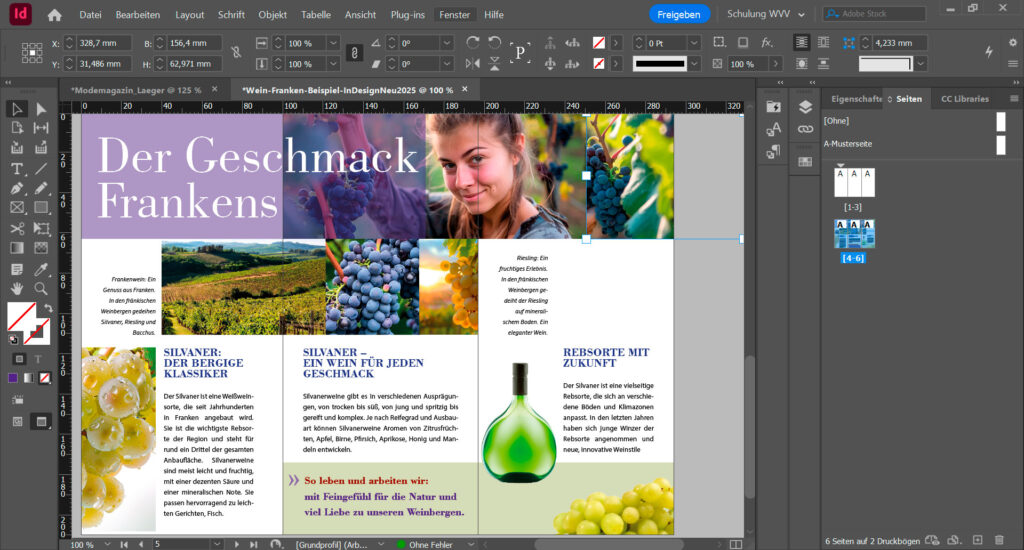Open Datei menu
The height and width of the screenshot is (550, 1024).
point(90,14)
